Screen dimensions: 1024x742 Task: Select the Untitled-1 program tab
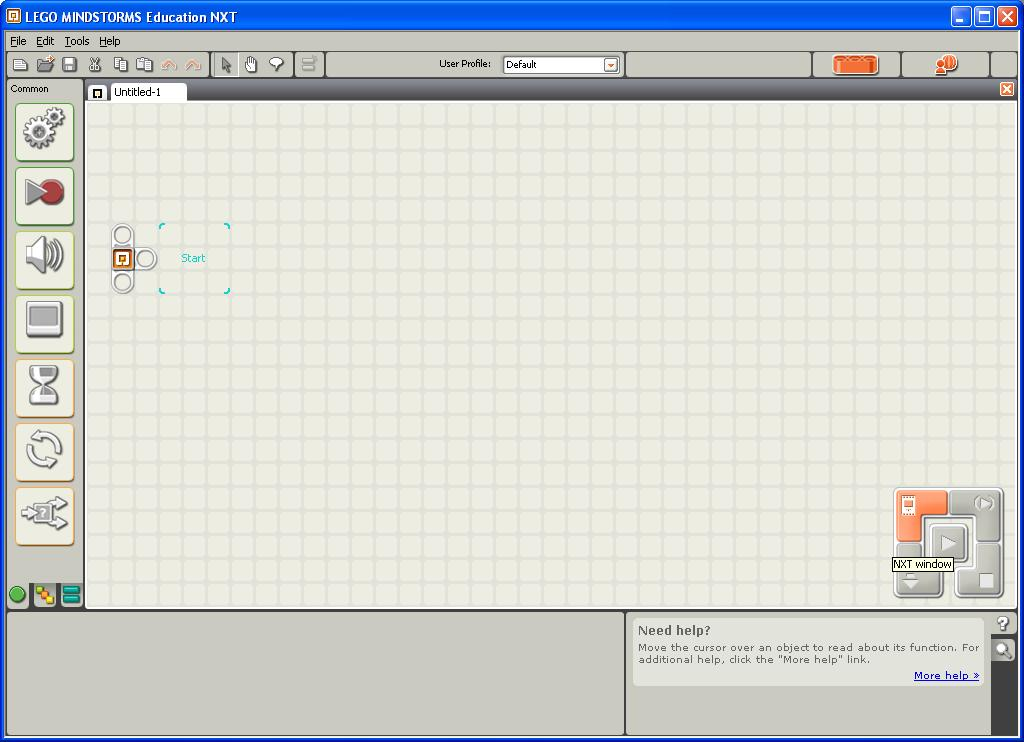(x=137, y=92)
